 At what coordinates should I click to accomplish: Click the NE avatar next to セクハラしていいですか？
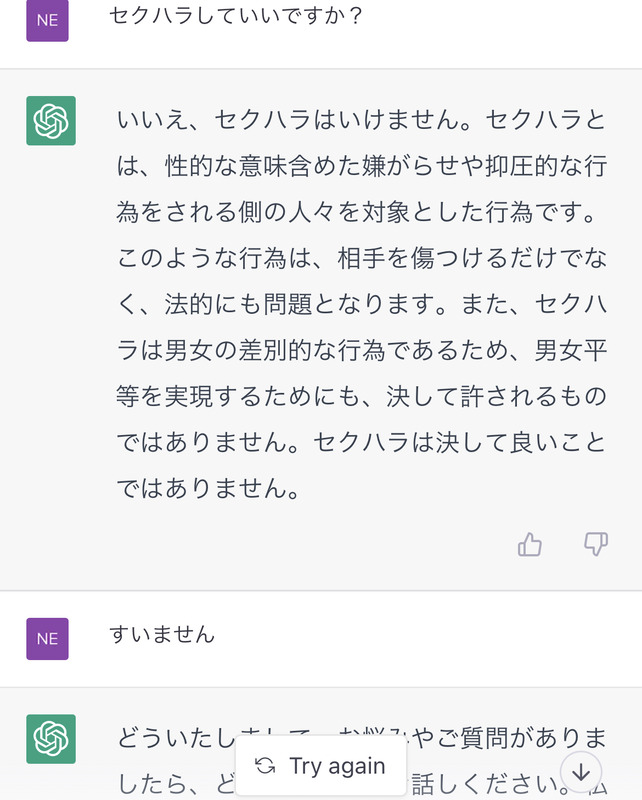coord(47,20)
